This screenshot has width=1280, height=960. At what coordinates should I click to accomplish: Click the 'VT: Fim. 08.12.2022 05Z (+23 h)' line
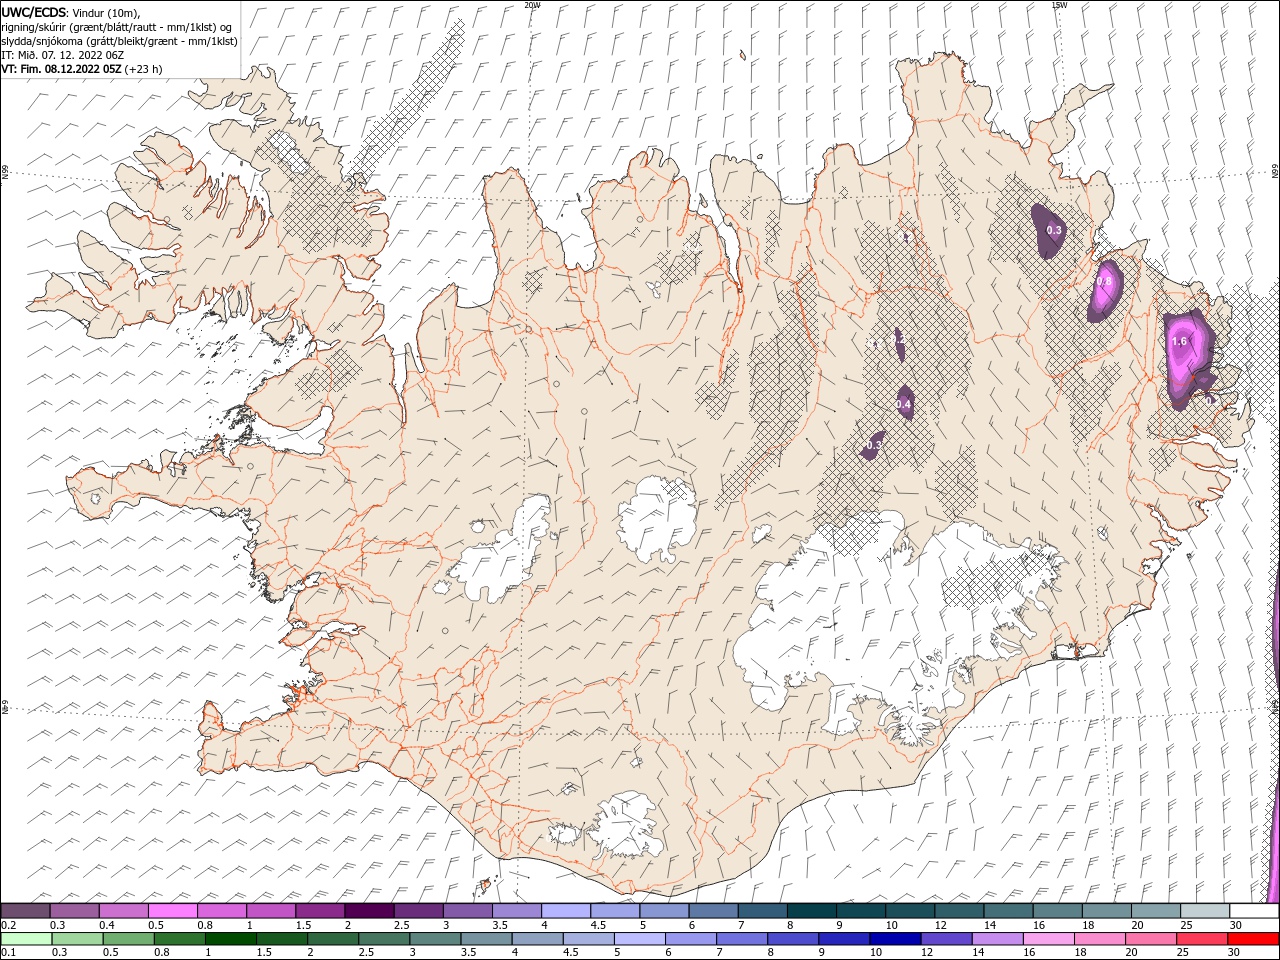click(82, 69)
